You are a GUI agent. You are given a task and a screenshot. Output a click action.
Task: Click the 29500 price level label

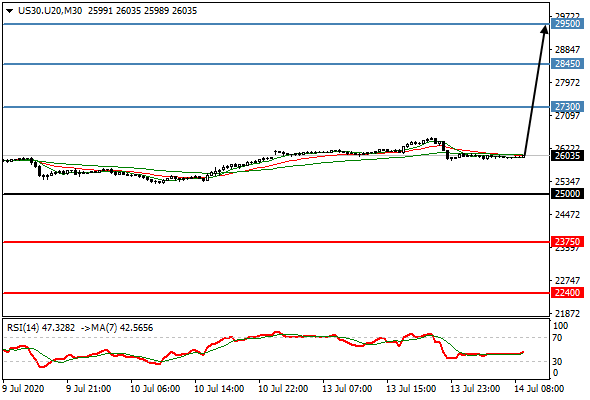567,24
